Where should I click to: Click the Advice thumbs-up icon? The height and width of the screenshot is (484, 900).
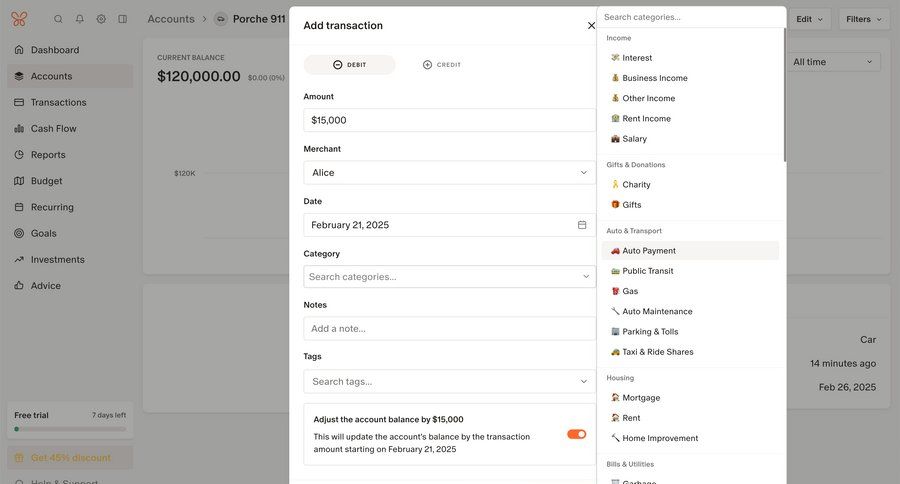(19, 285)
